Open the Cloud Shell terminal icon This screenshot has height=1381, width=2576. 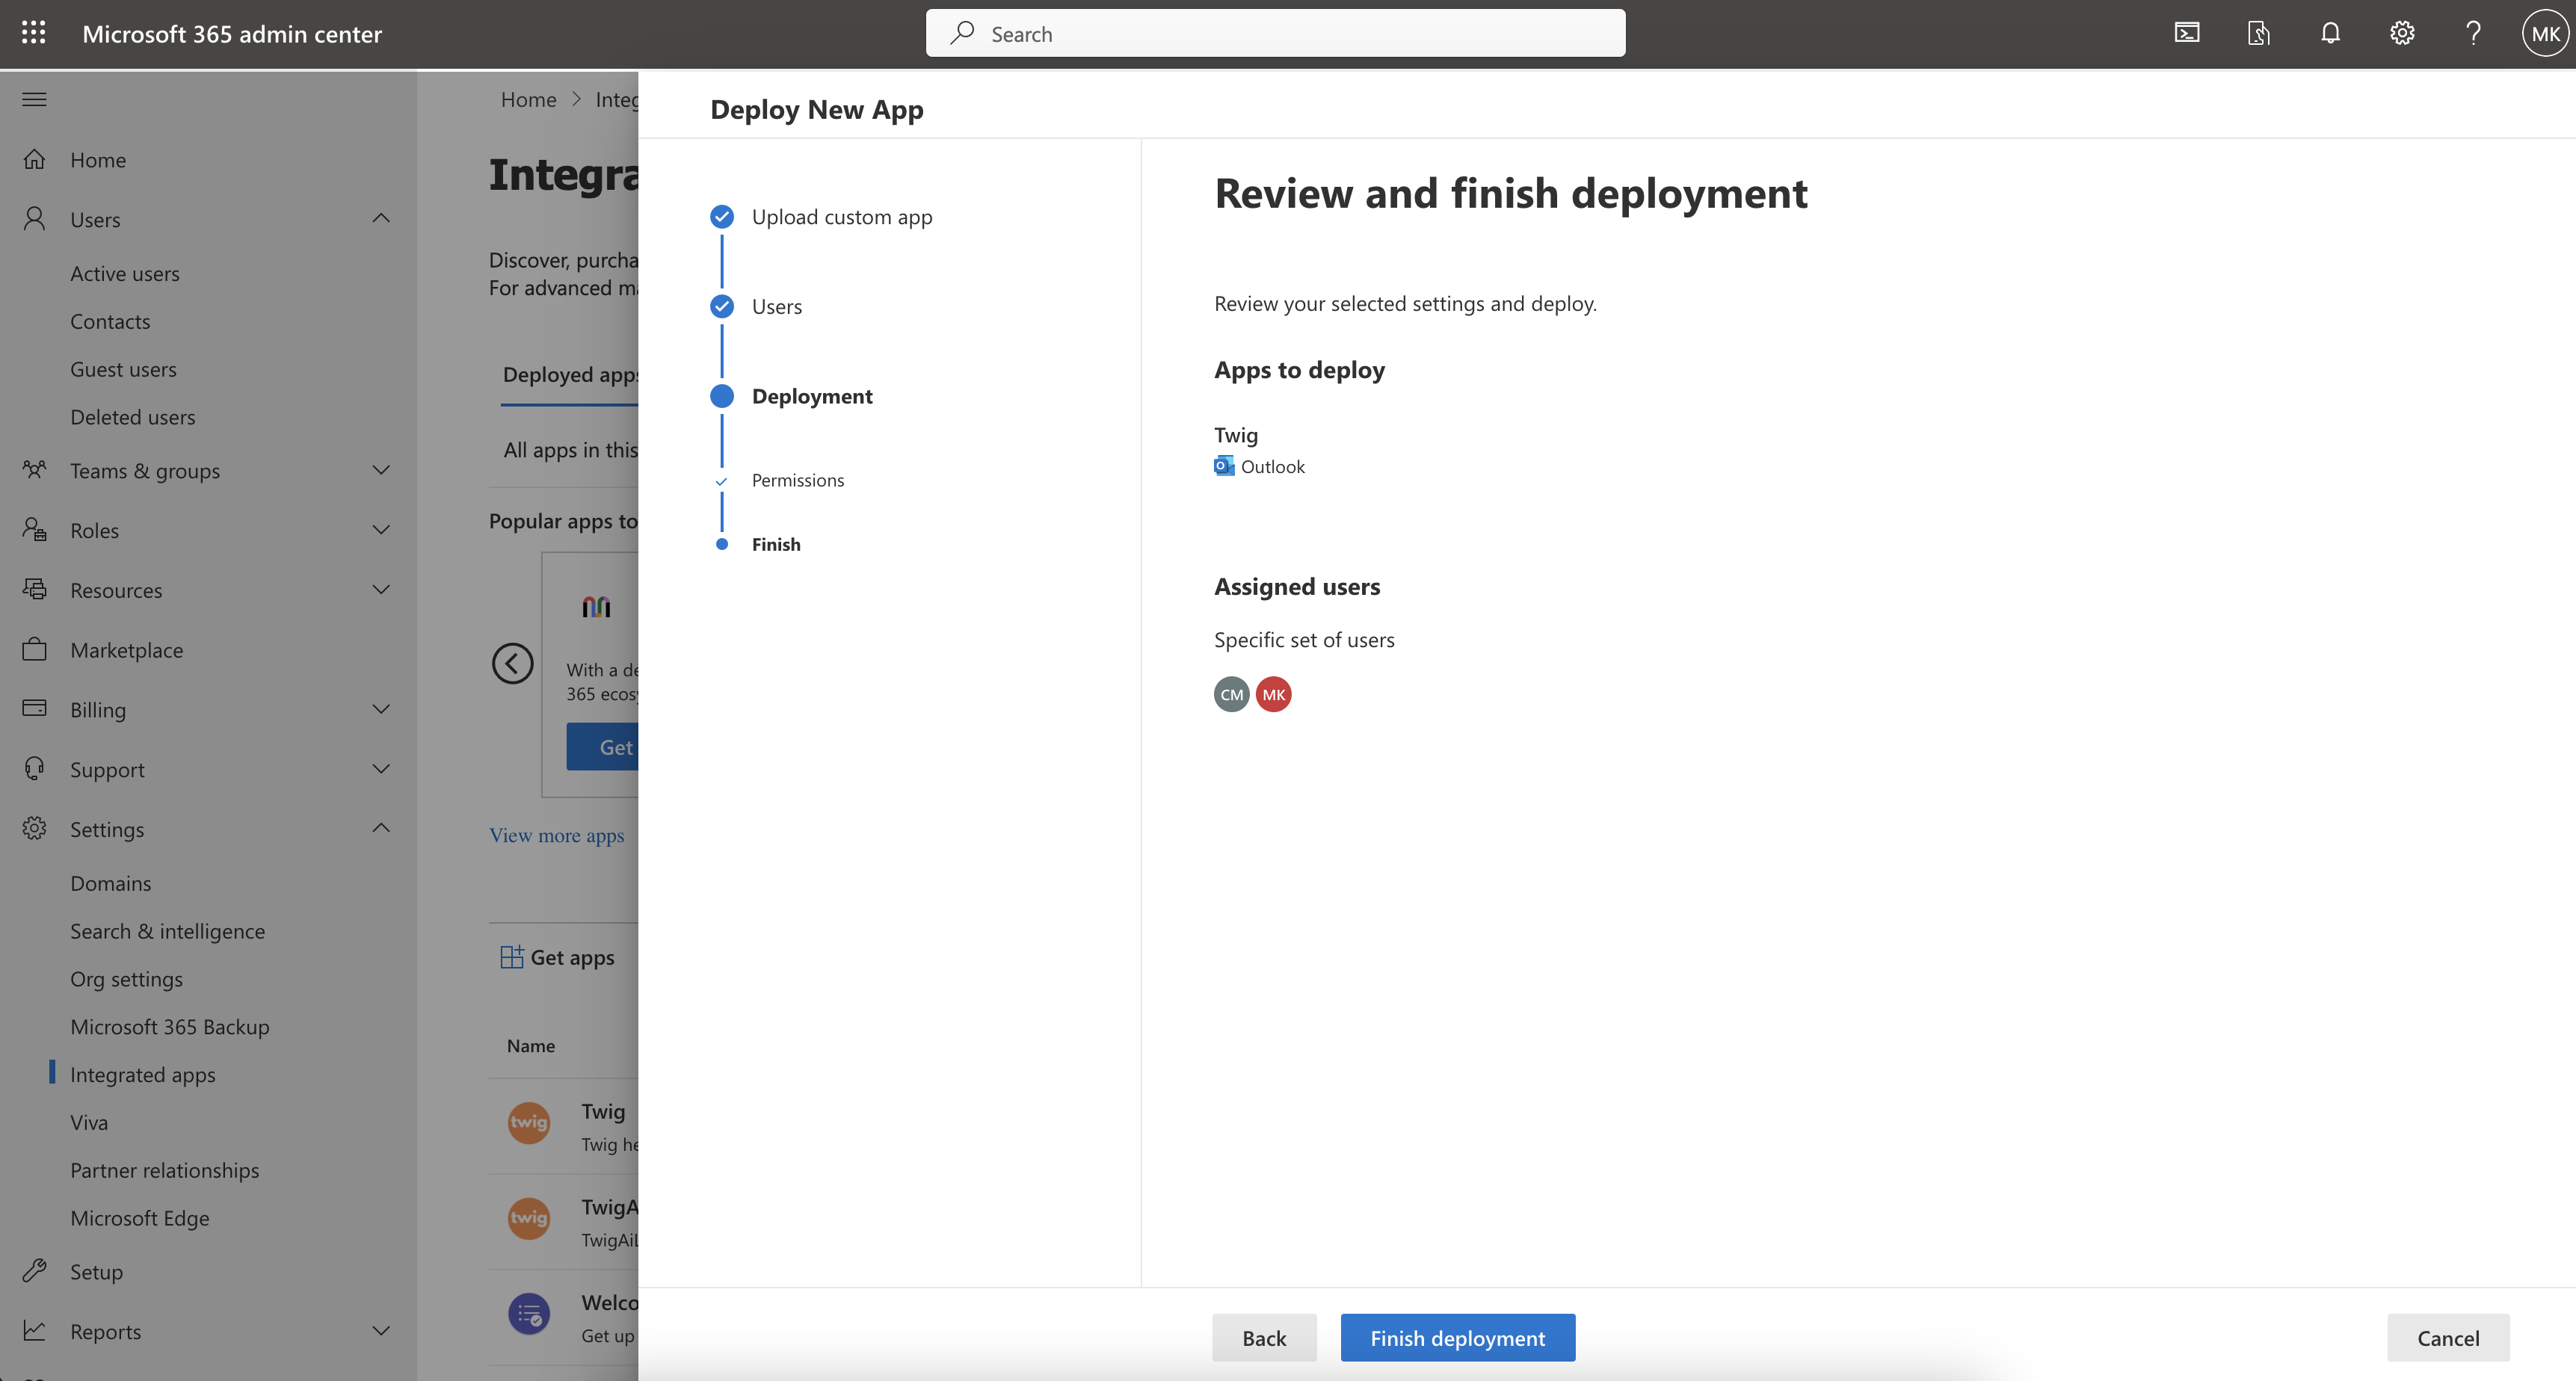tap(2187, 33)
